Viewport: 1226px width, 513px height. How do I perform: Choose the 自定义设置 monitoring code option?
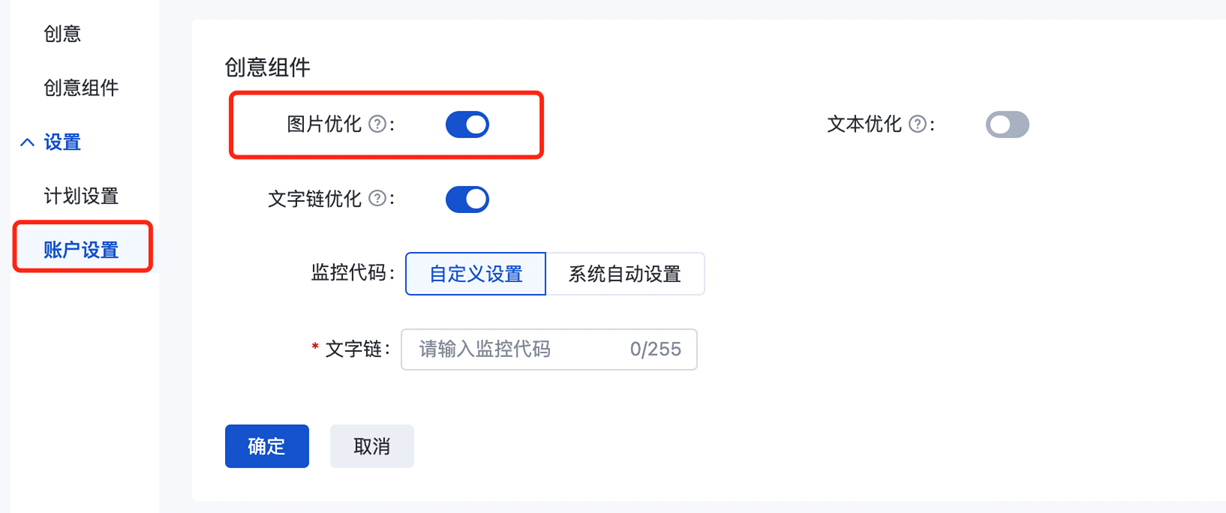[476, 274]
